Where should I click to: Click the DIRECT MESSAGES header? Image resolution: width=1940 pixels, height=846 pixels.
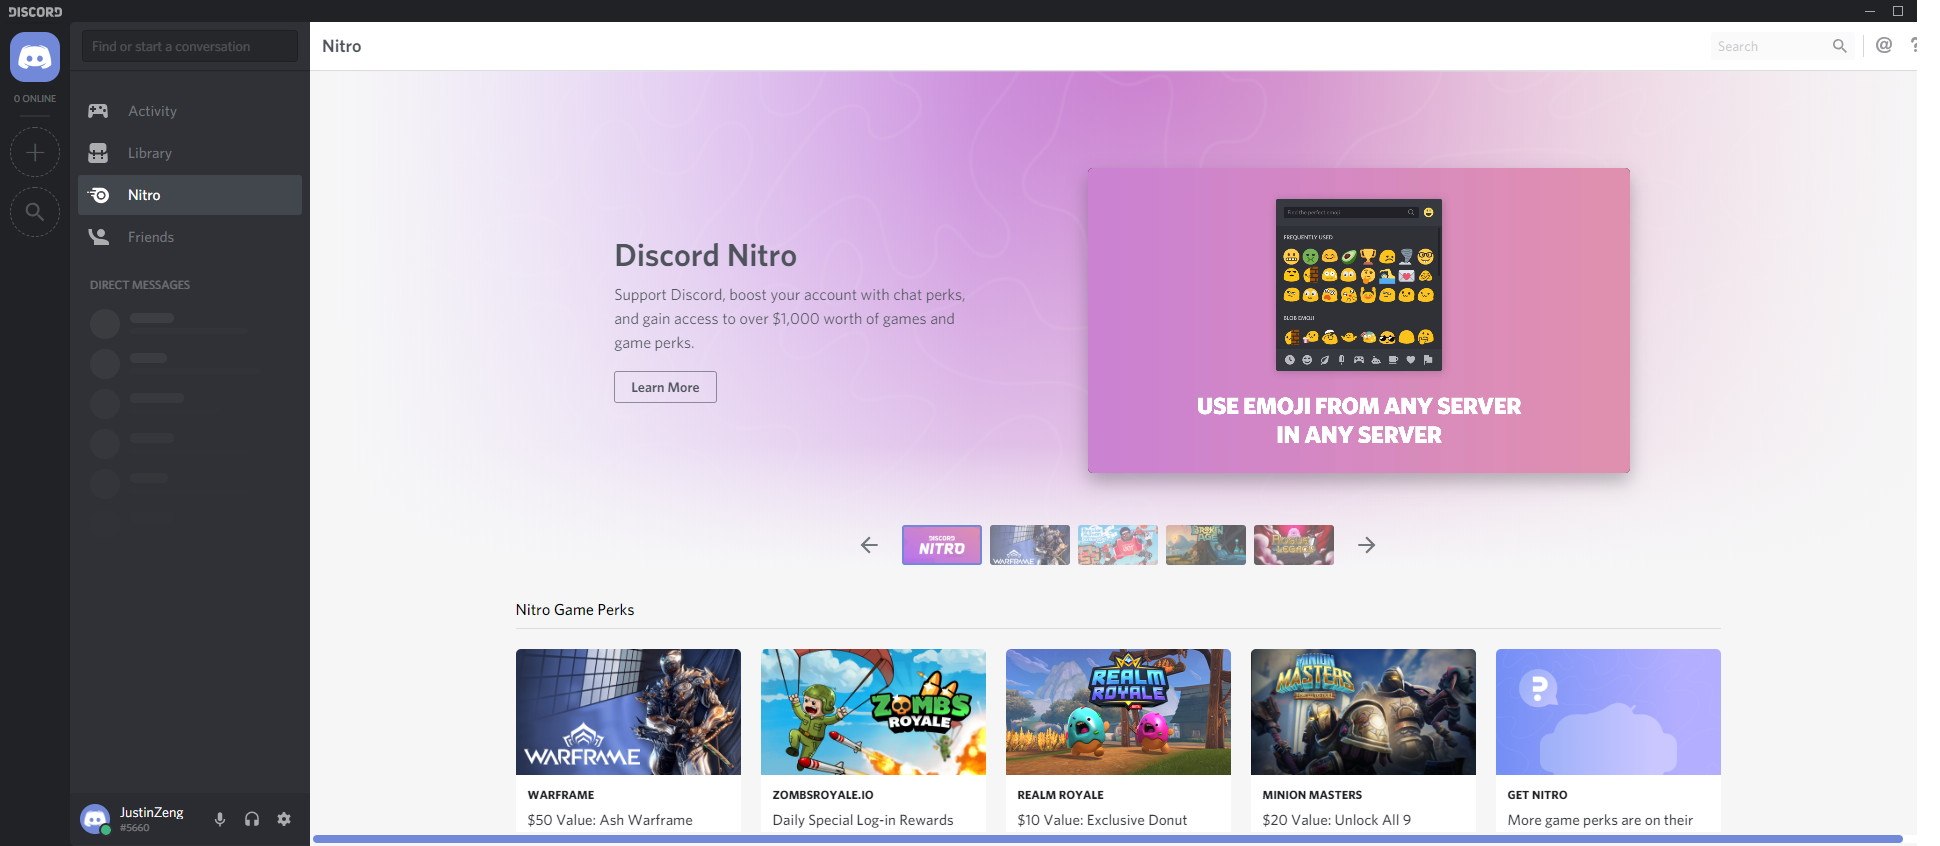point(140,285)
